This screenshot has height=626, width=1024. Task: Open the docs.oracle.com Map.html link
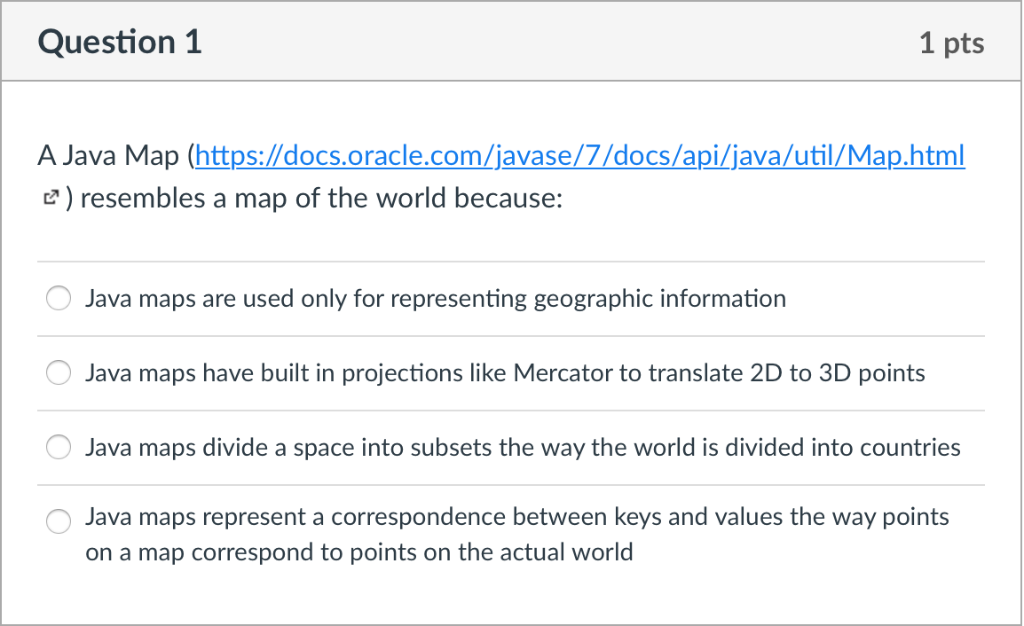[x=579, y=156]
